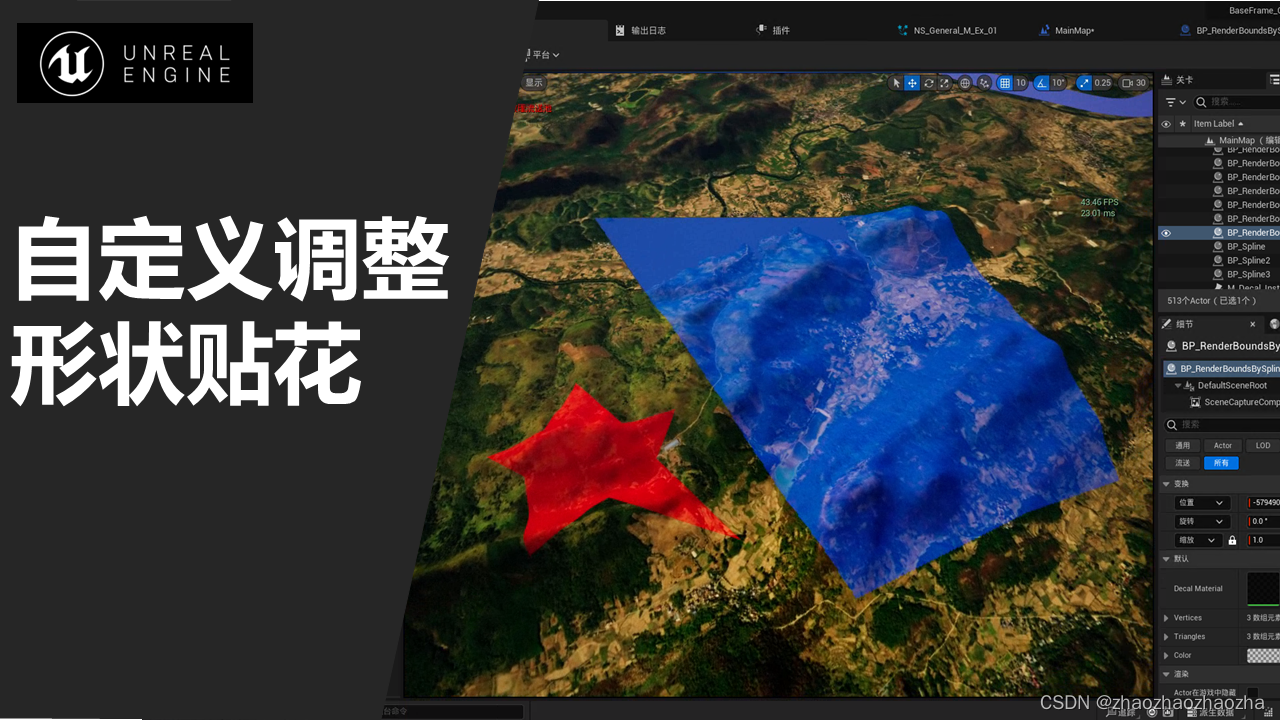This screenshot has width=1280, height=720.
Task: Open the Color property swatch
Action: pyautogui.click(x=1263, y=655)
